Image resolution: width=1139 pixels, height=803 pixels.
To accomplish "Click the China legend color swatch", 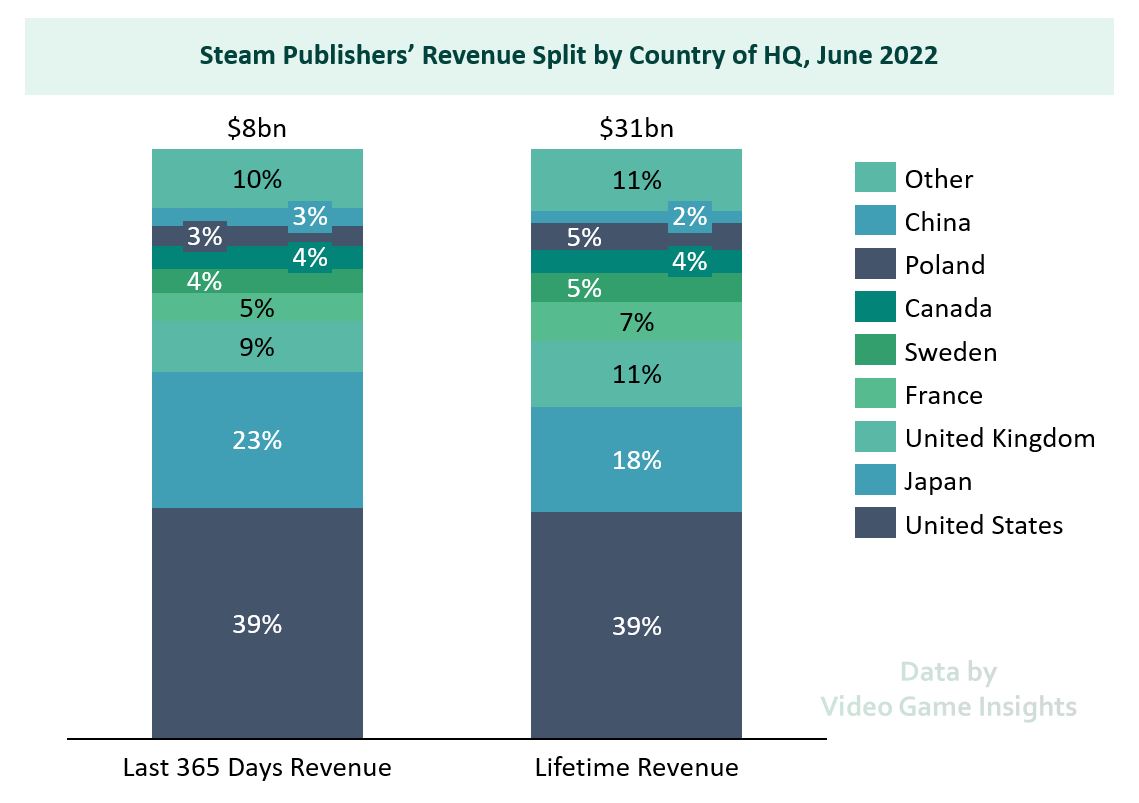I will [x=874, y=222].
